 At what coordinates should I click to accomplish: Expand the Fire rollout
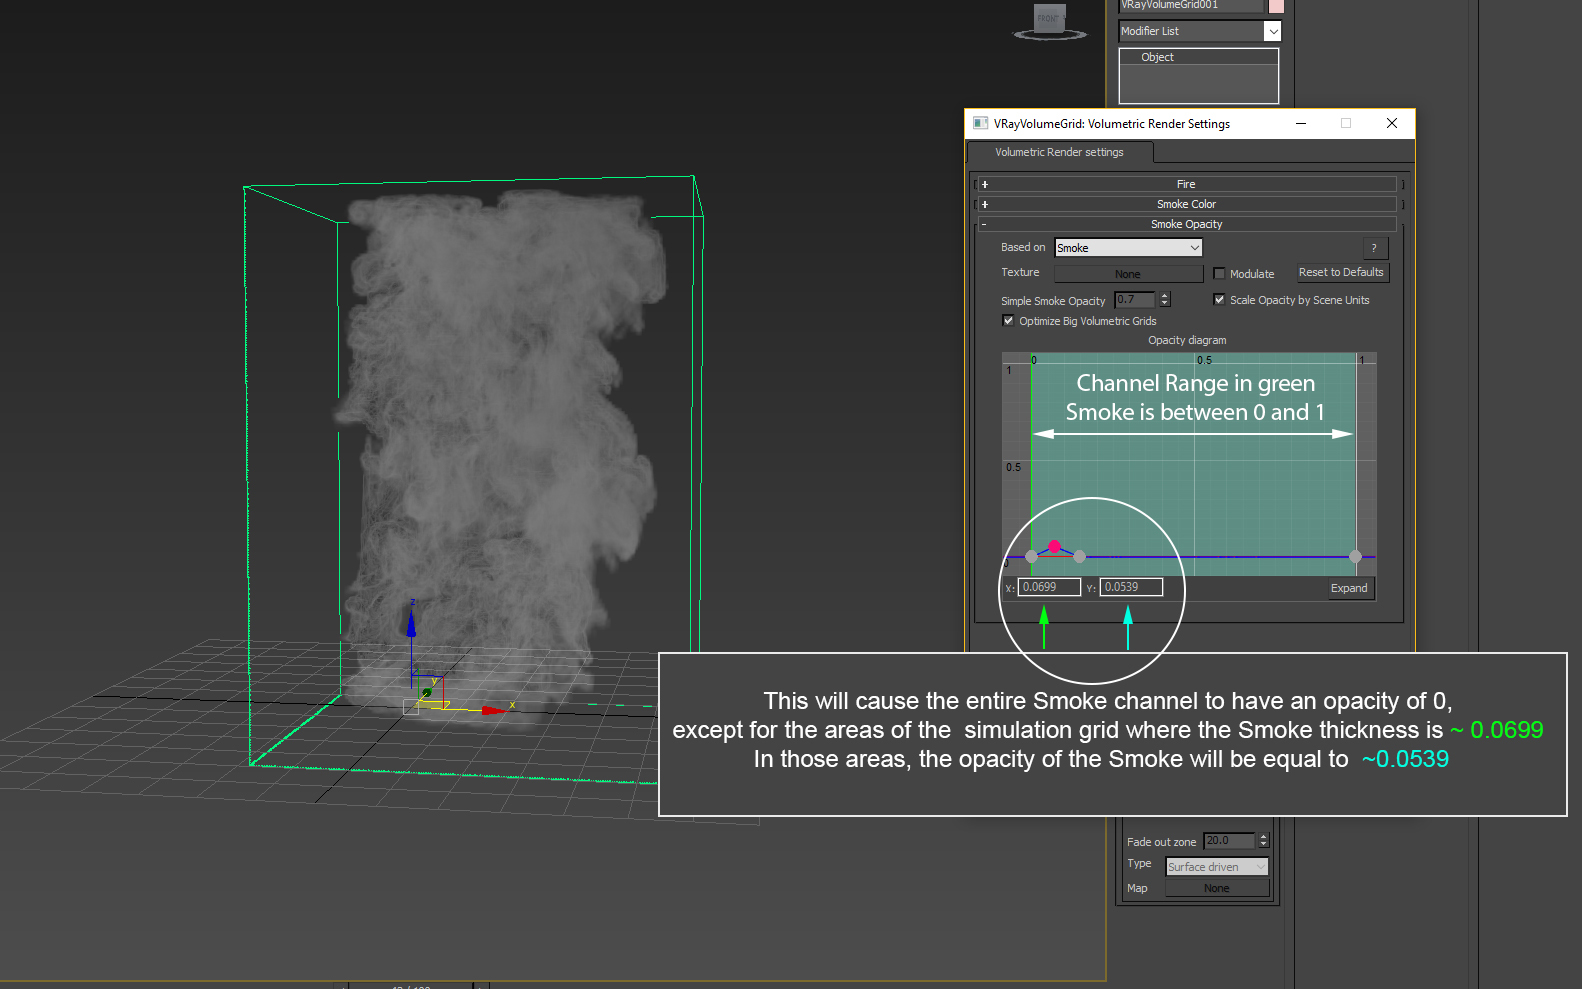1186,184
